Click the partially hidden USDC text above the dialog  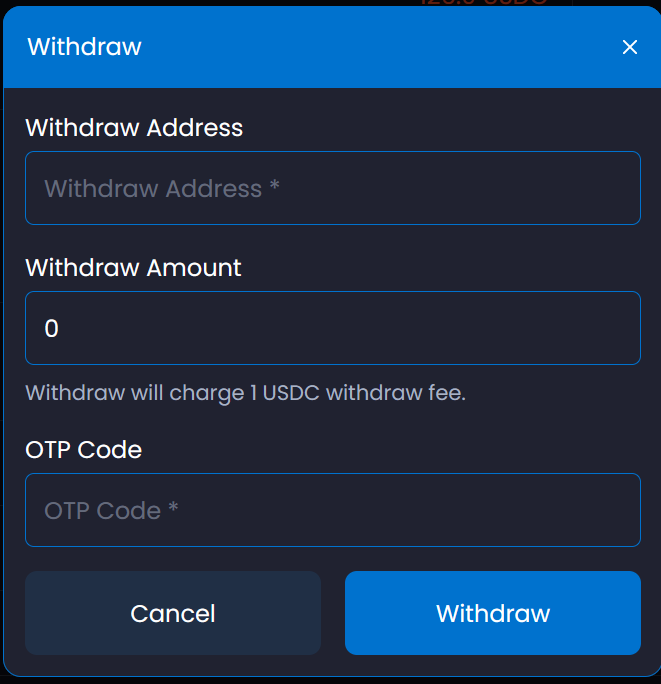(484, 3)
